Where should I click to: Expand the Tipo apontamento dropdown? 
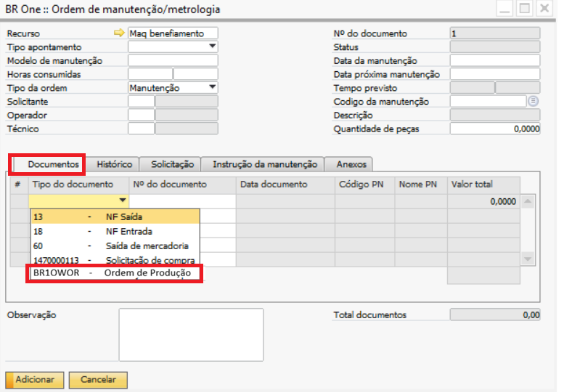(212, 46)
